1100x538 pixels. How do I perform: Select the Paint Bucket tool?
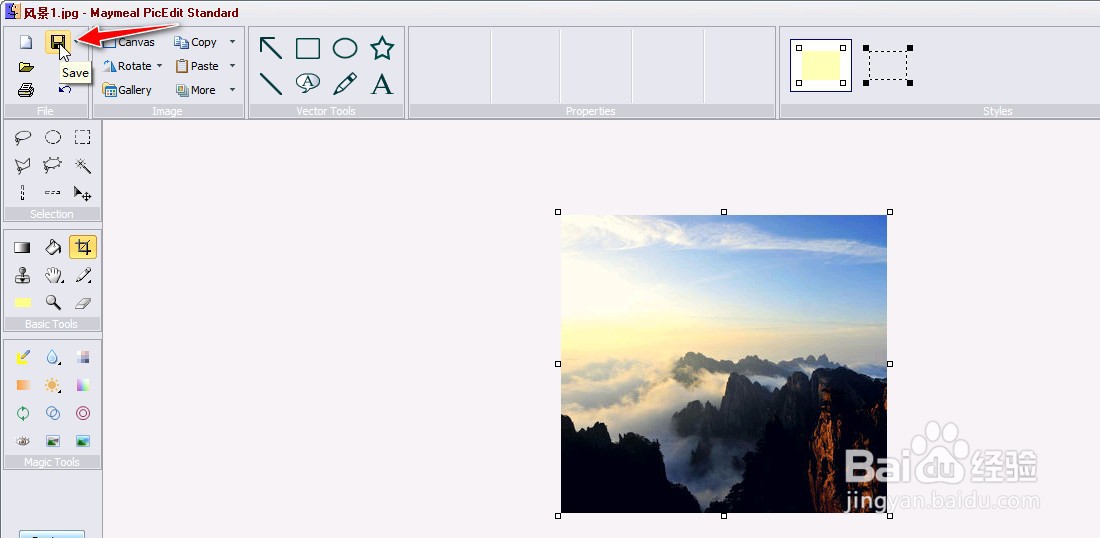53,247
